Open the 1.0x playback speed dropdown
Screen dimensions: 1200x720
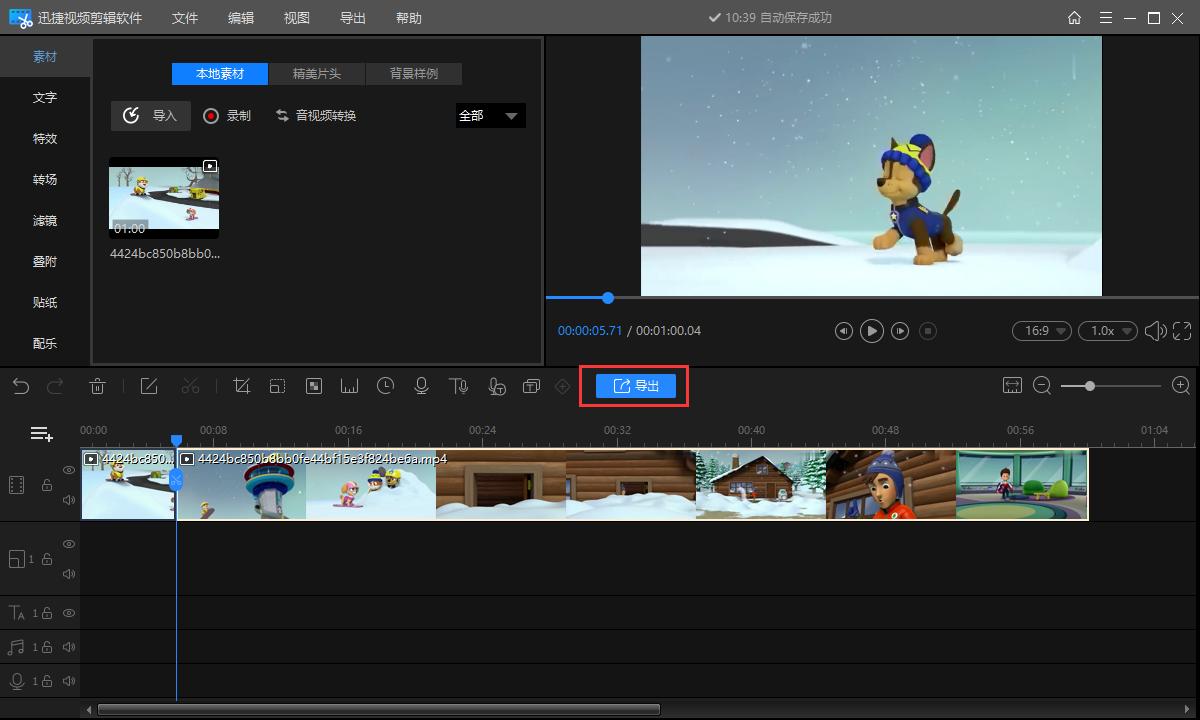[1107, 330]
